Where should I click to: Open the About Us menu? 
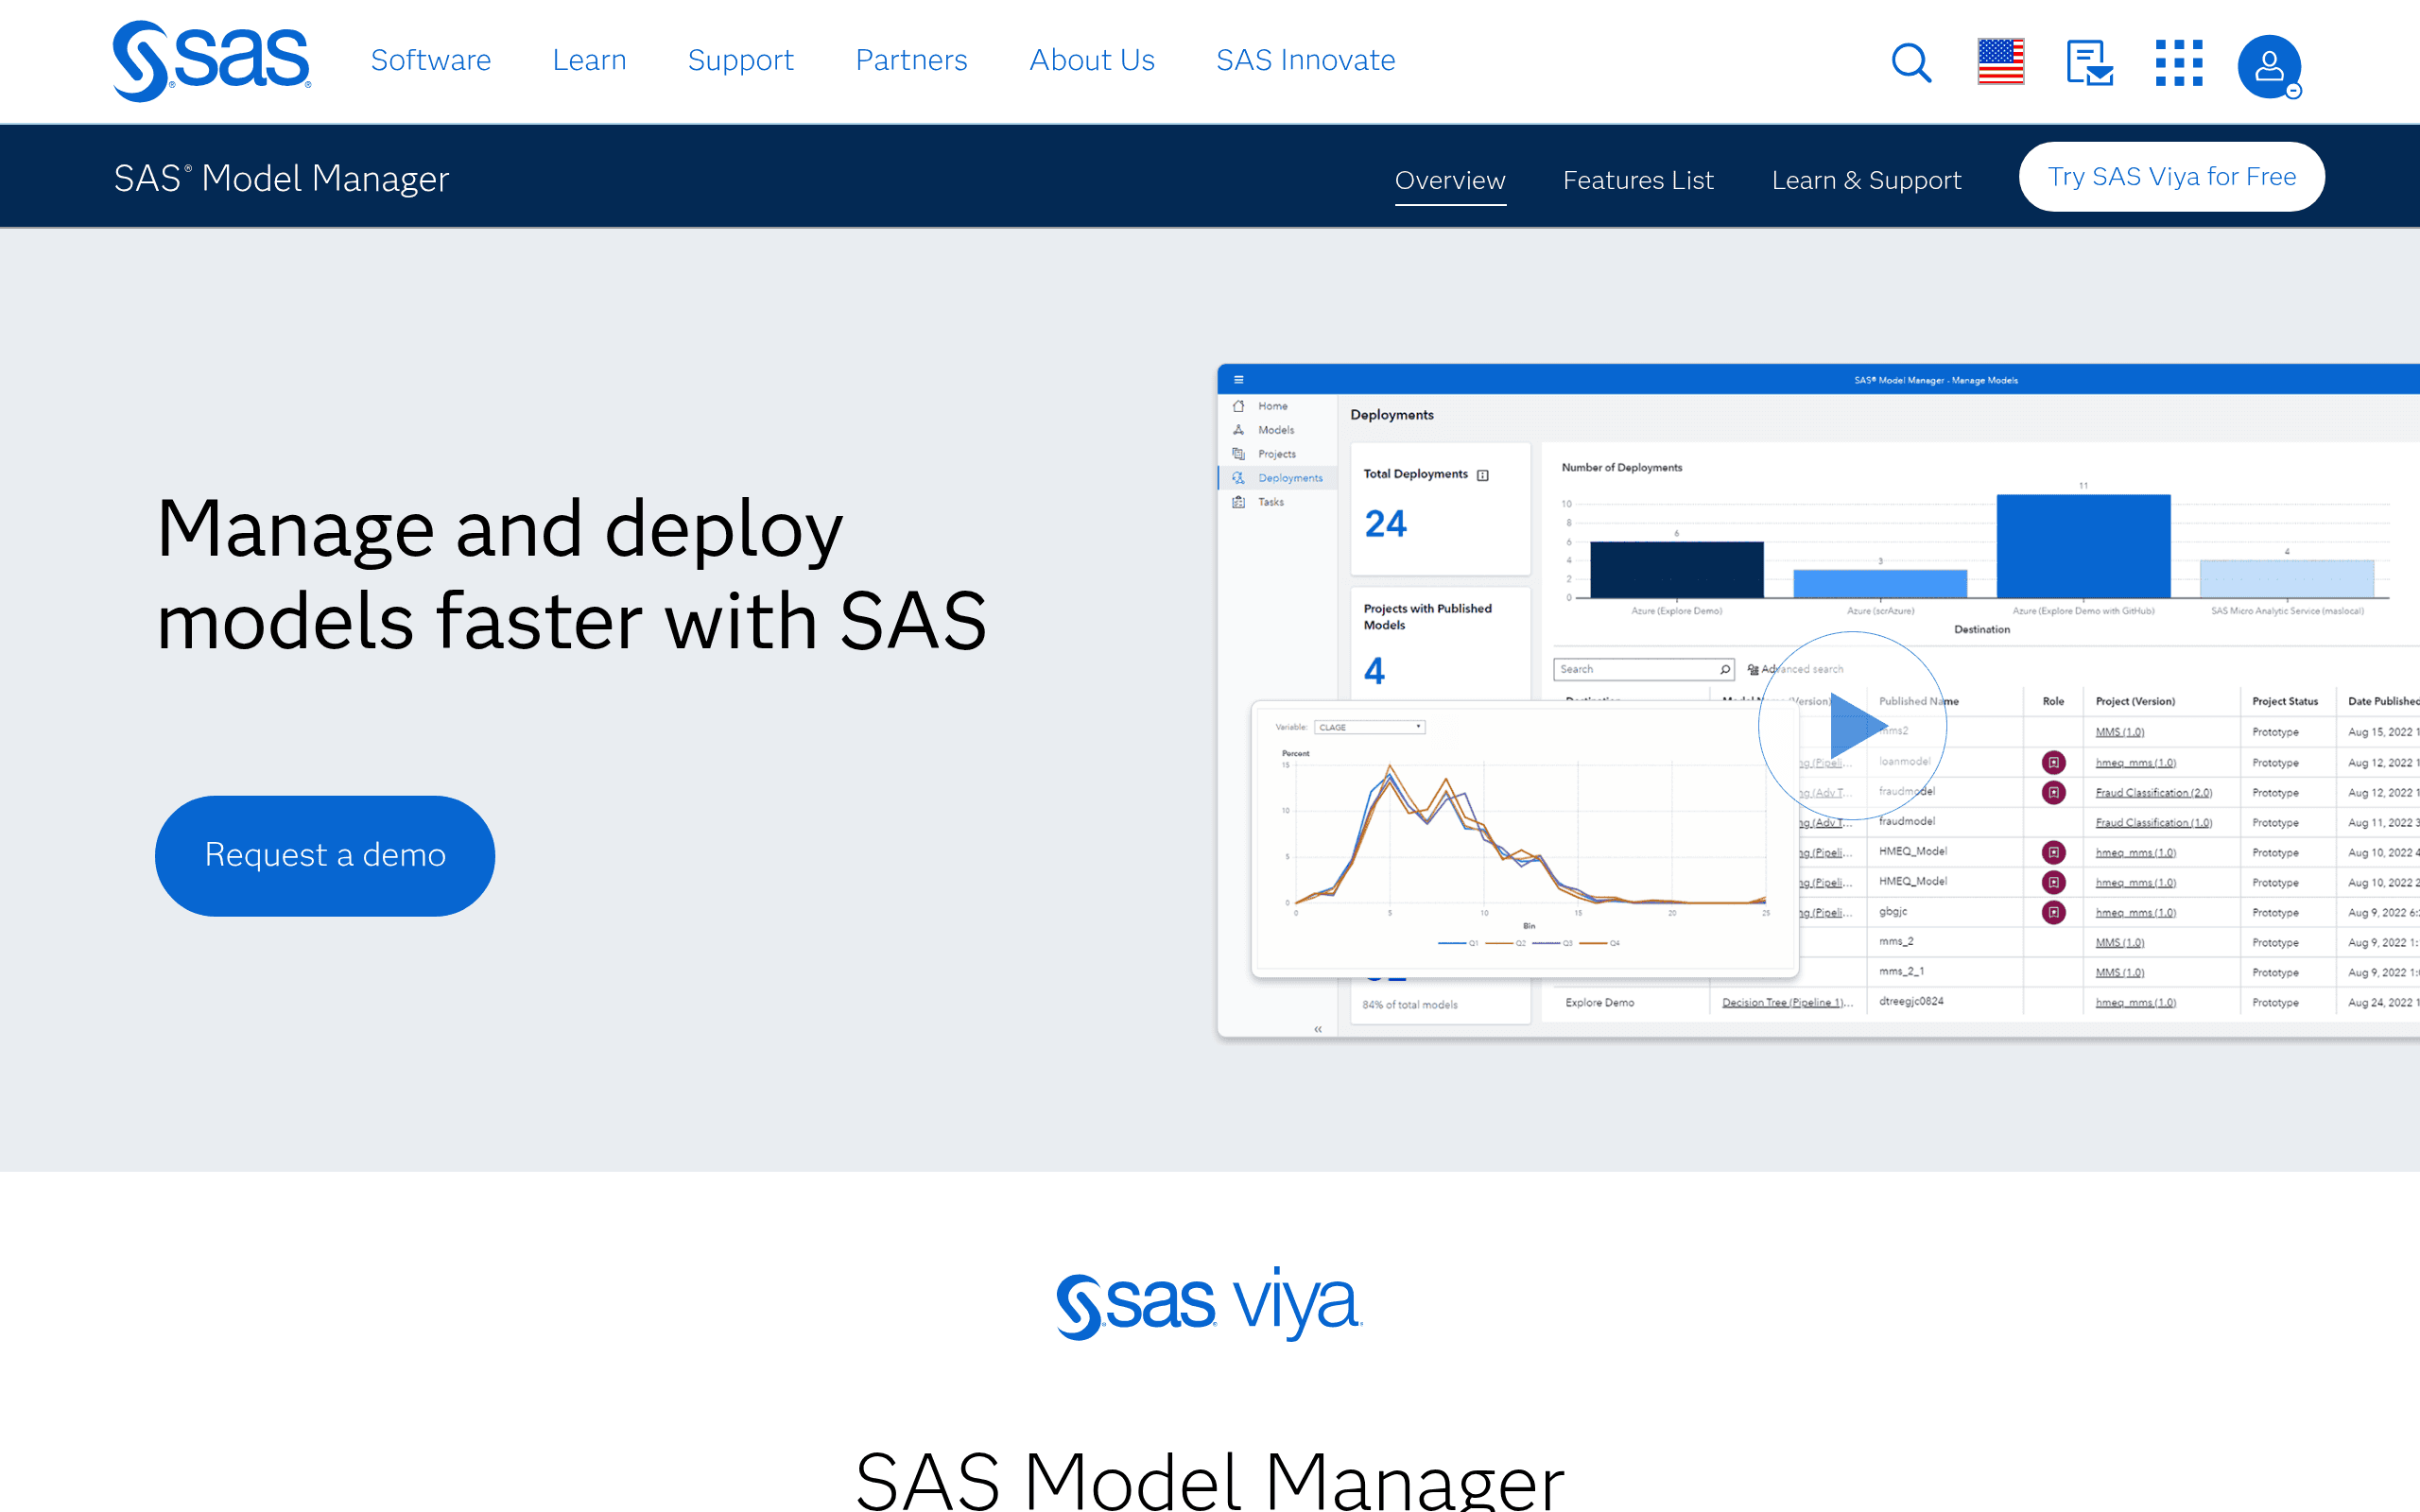point(1092,60)
